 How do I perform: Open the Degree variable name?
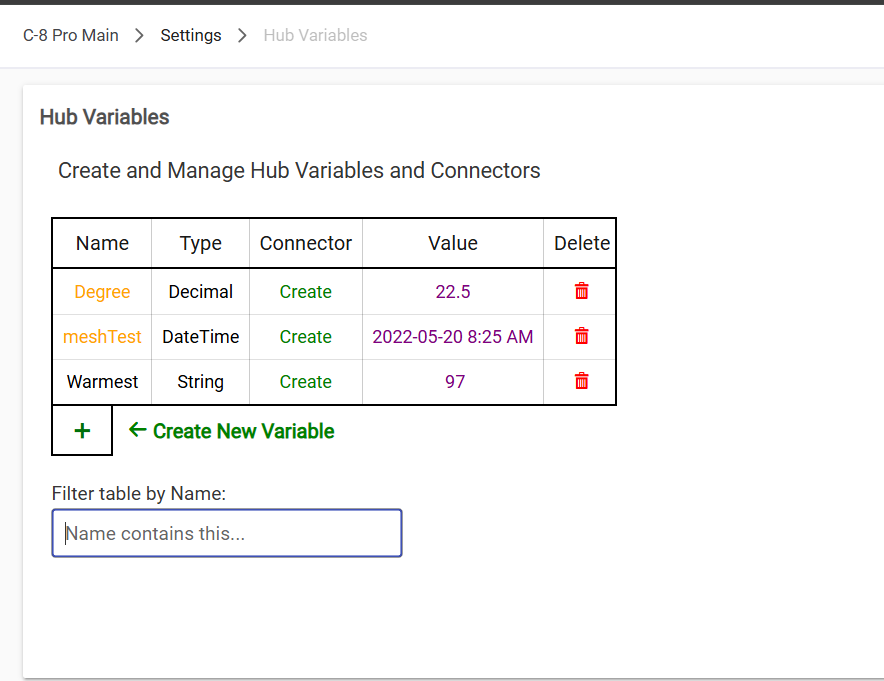click(102, 292)
